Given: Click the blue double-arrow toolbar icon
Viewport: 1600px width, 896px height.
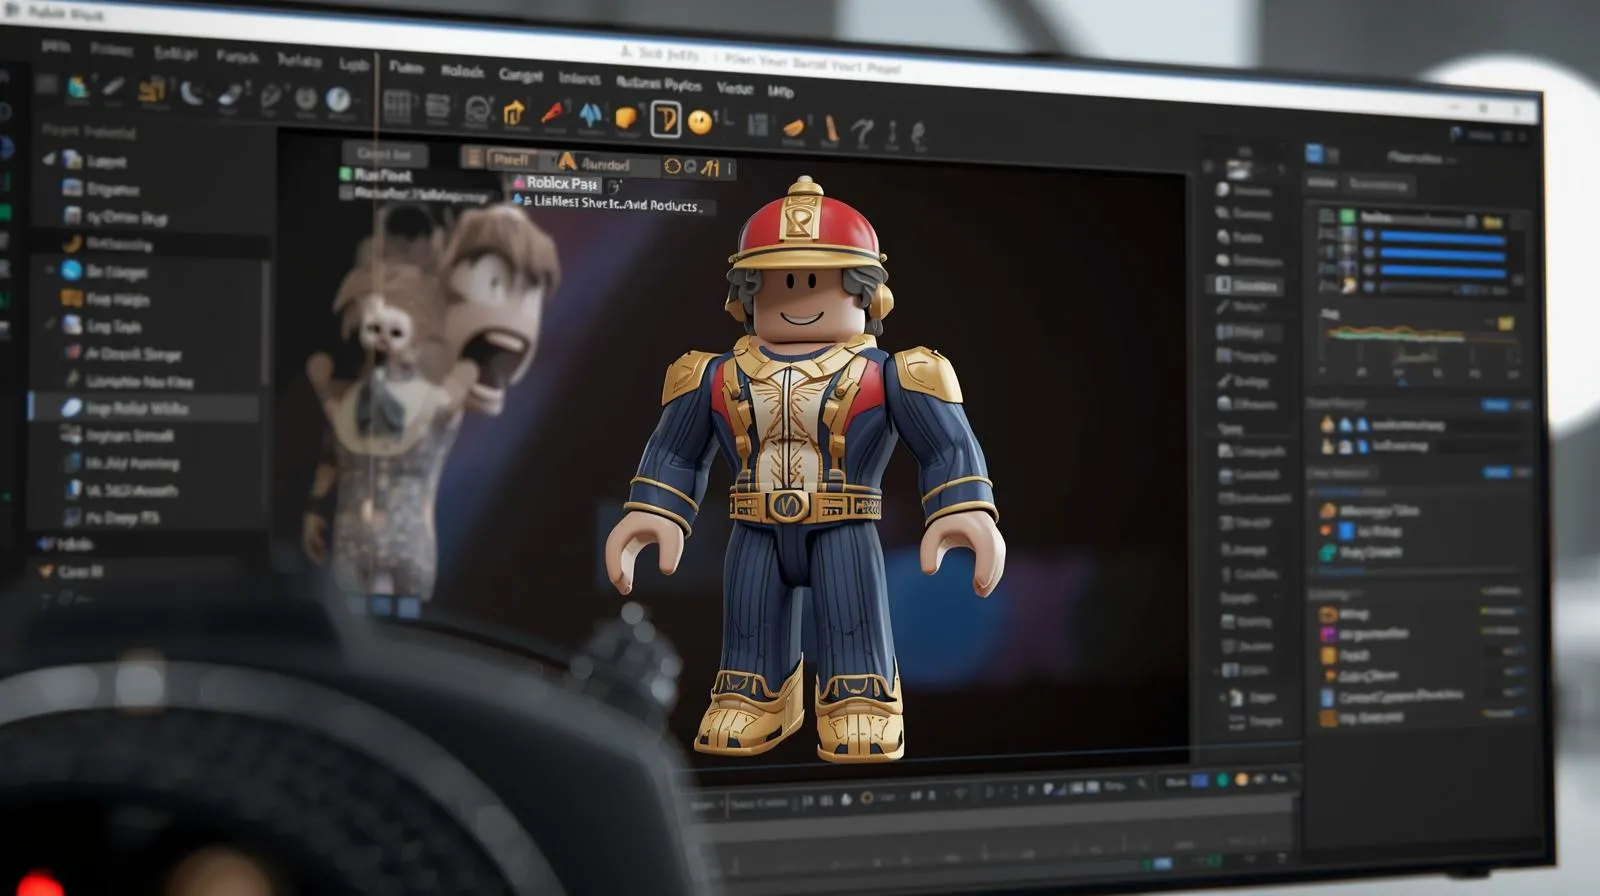Looking at the screenshot, I should [x=590, y=115].
